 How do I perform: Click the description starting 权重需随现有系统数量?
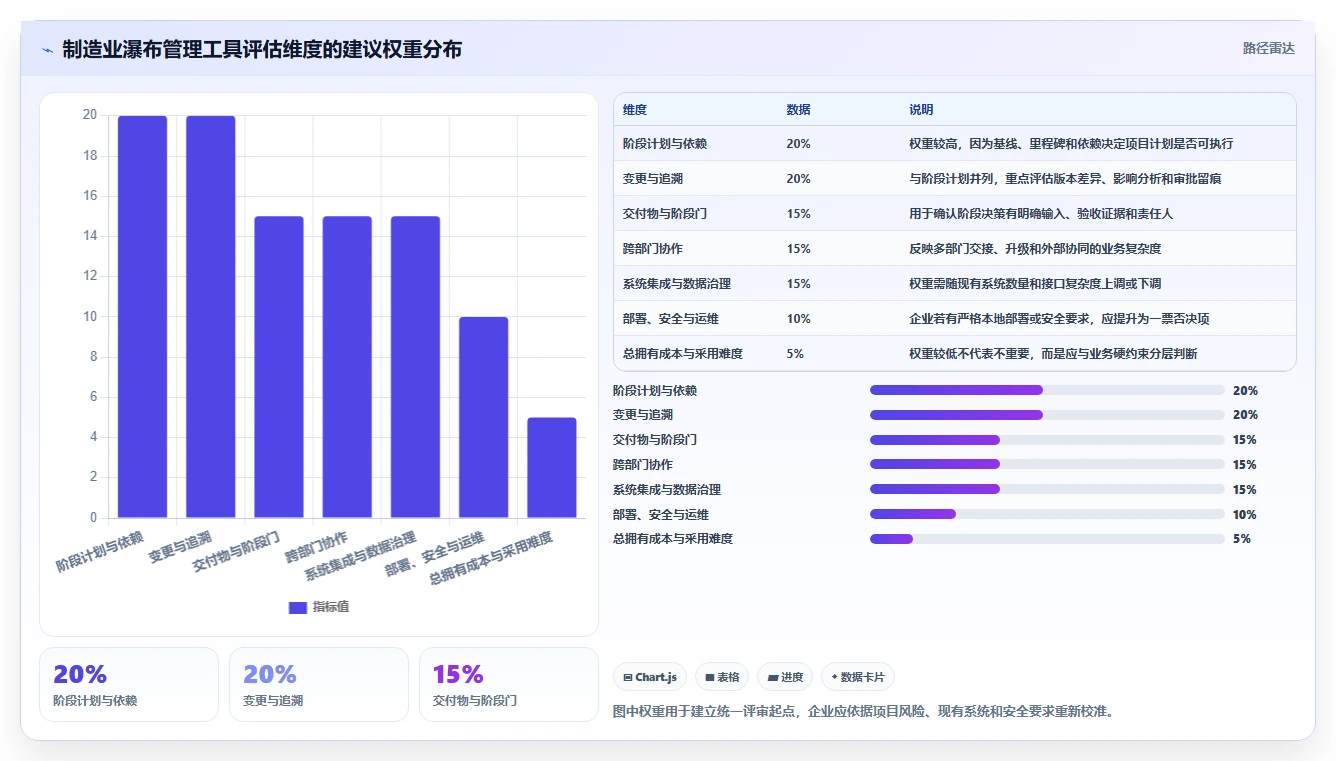coord(1035,284)
